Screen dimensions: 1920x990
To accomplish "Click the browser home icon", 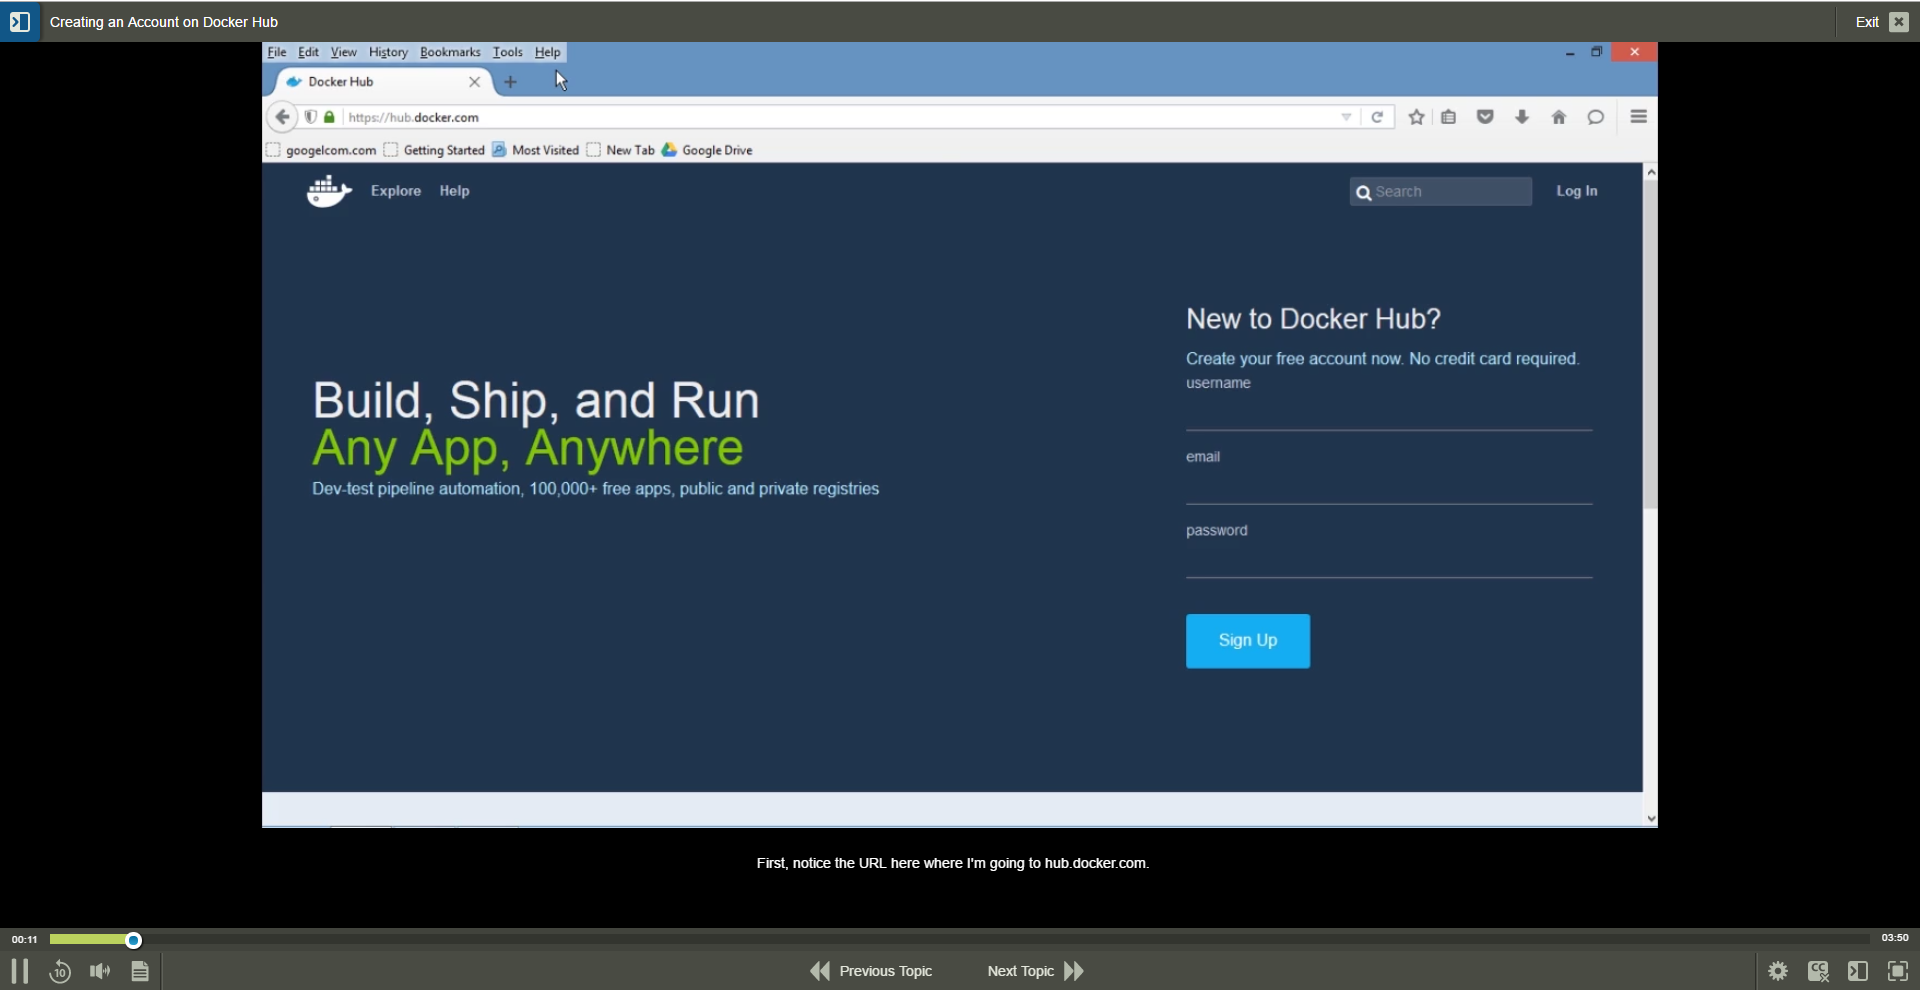I will (1558, 117).
